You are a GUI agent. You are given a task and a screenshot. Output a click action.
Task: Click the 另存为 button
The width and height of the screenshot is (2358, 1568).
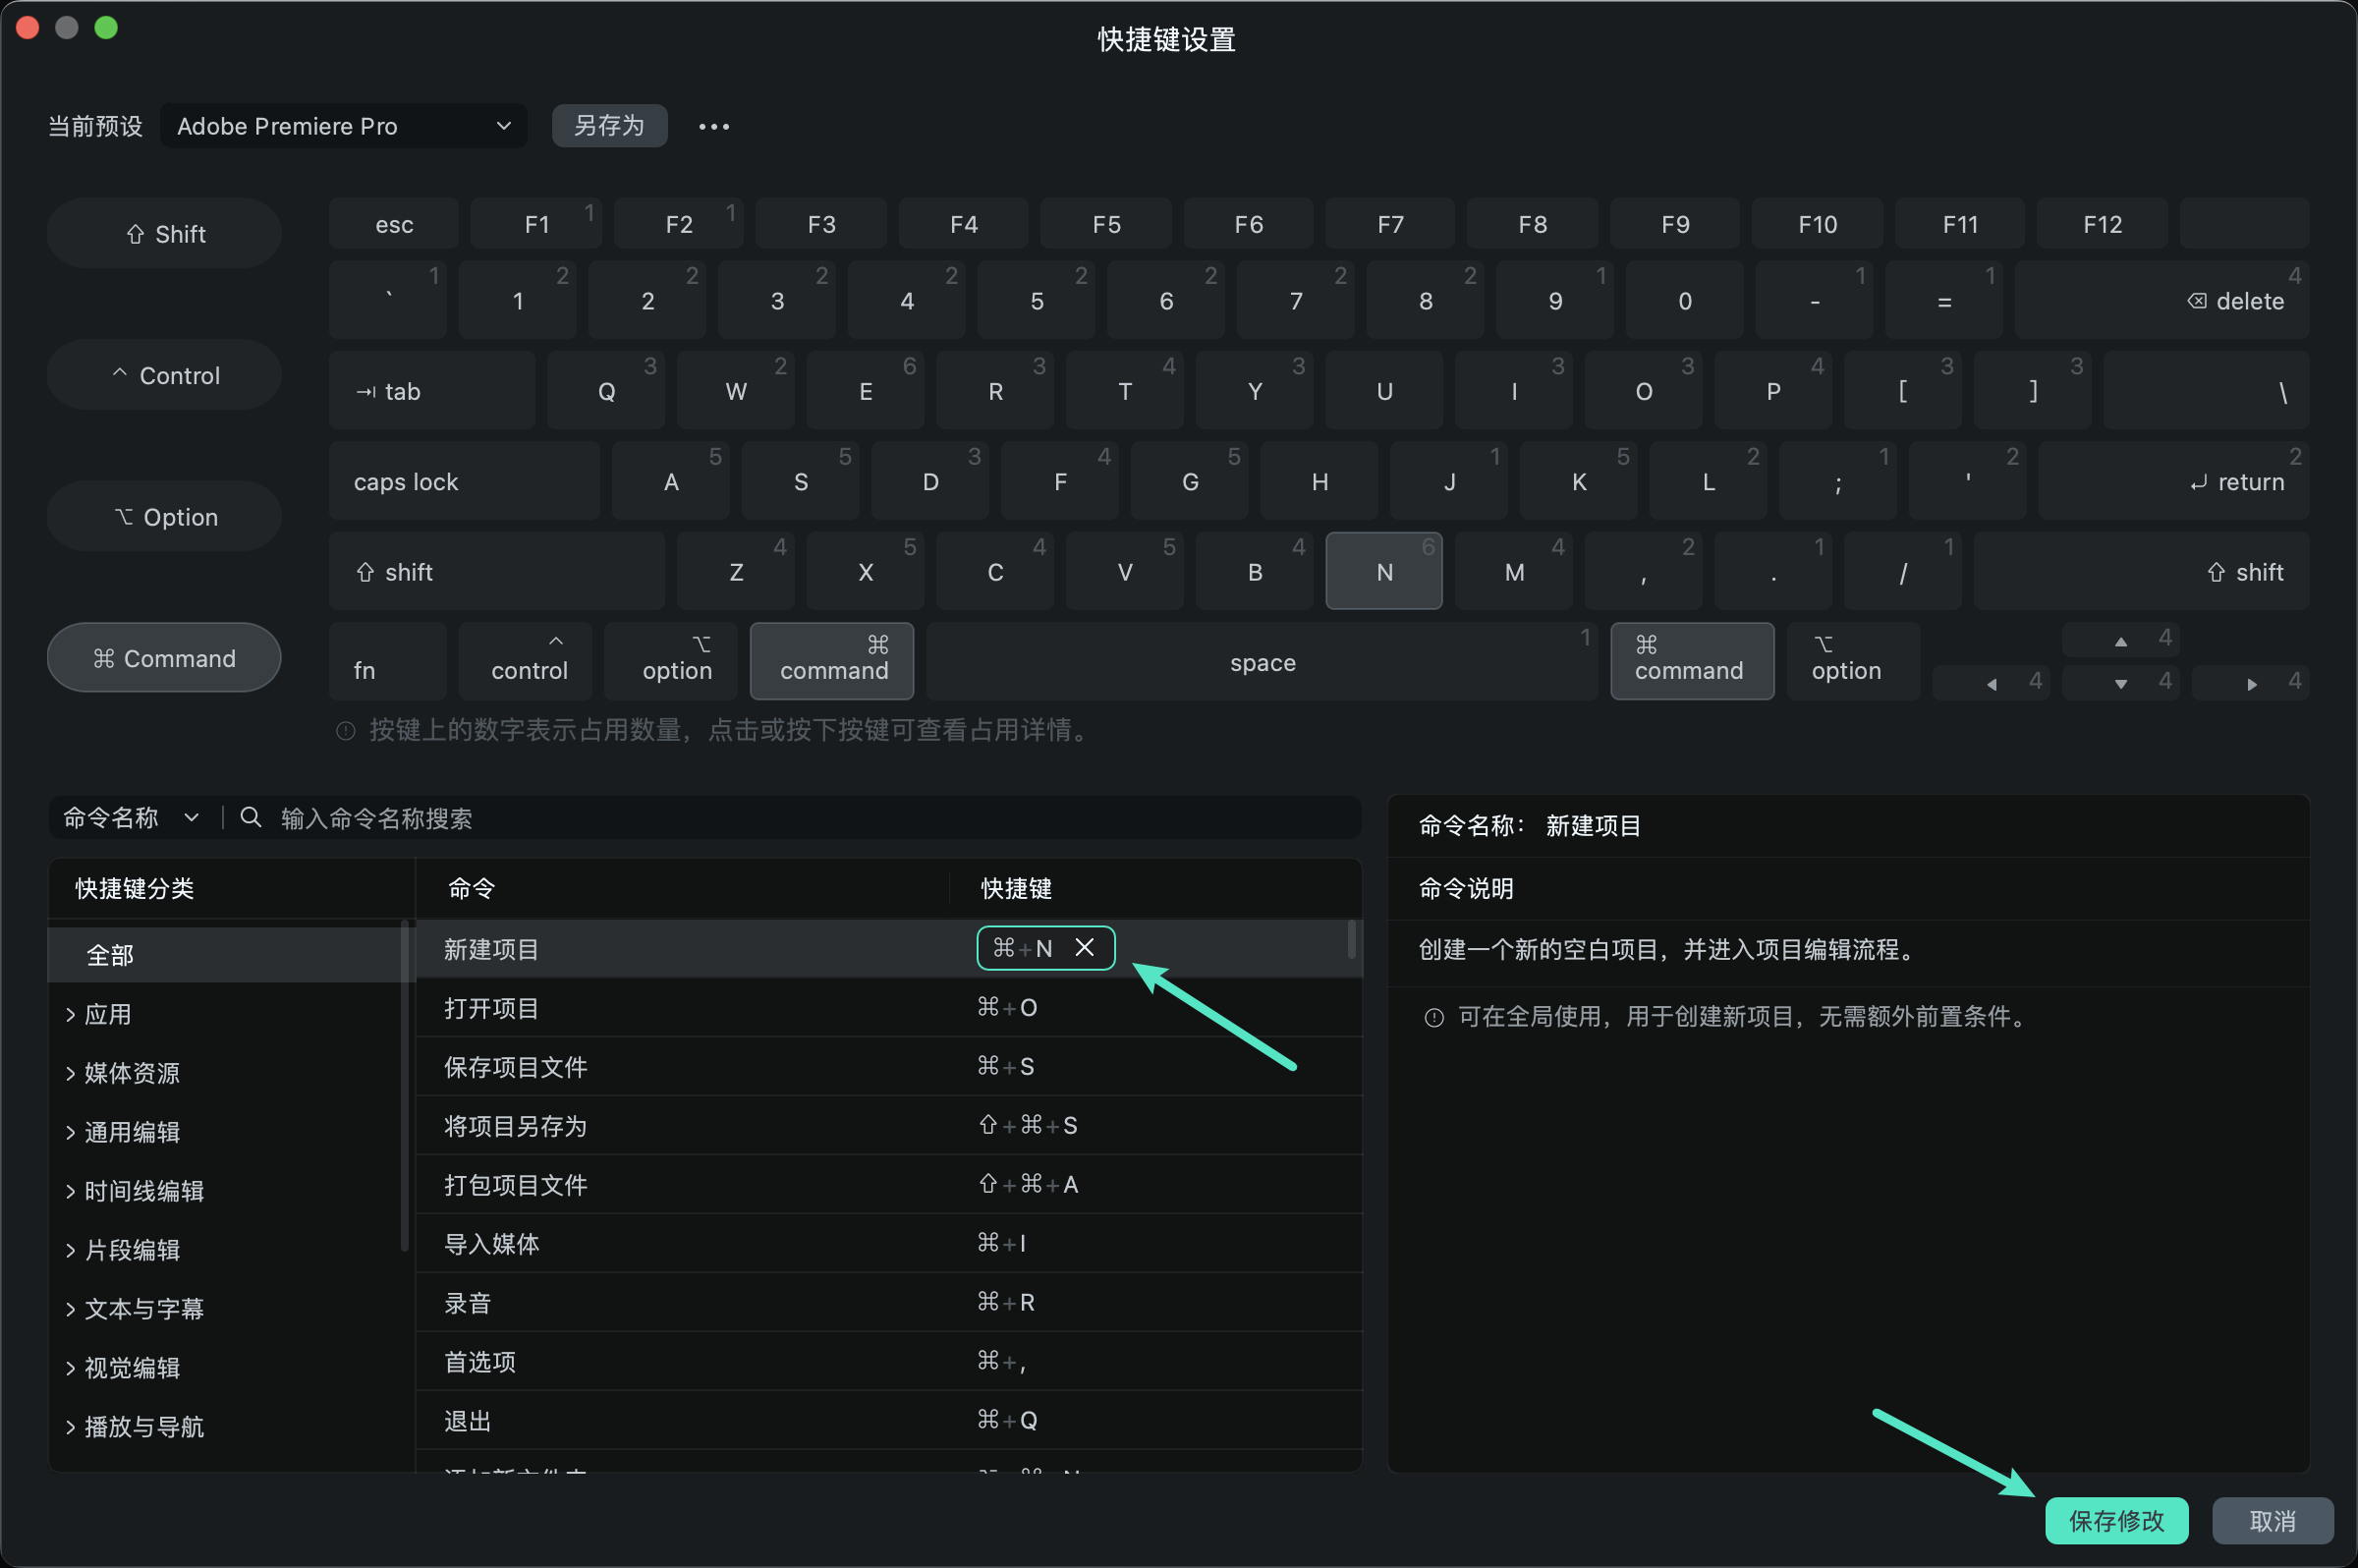609,126
